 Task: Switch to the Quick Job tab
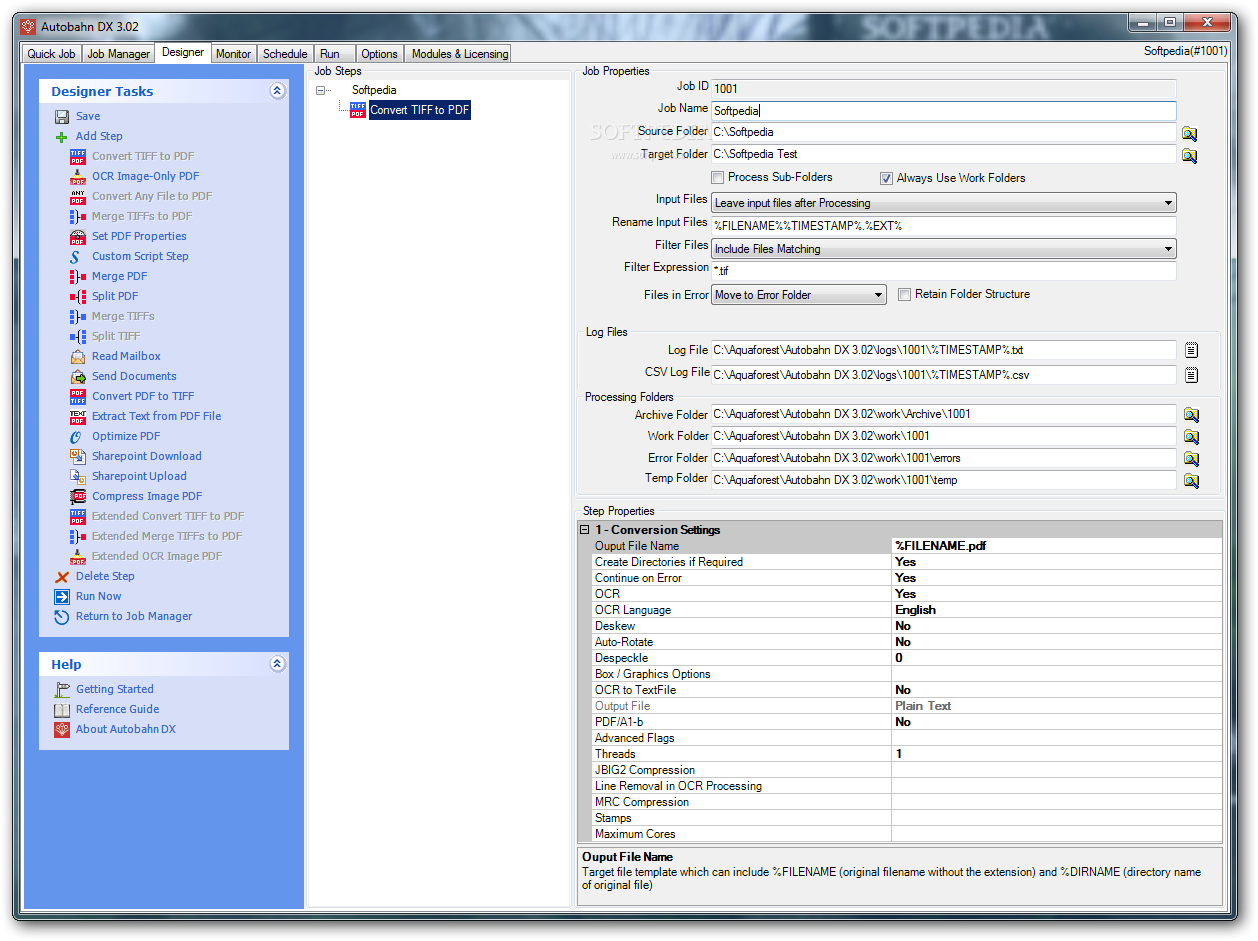click(x=51, y=54)
